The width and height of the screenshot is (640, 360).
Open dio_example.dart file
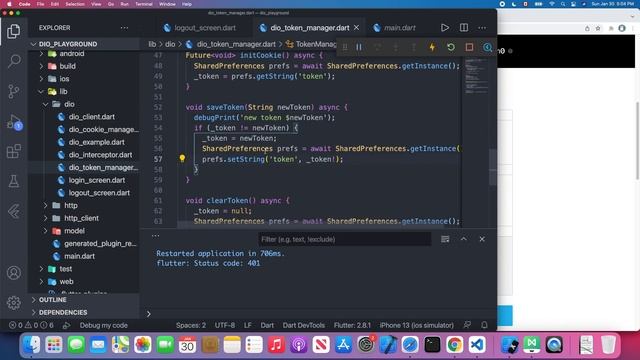pos(96,142)
